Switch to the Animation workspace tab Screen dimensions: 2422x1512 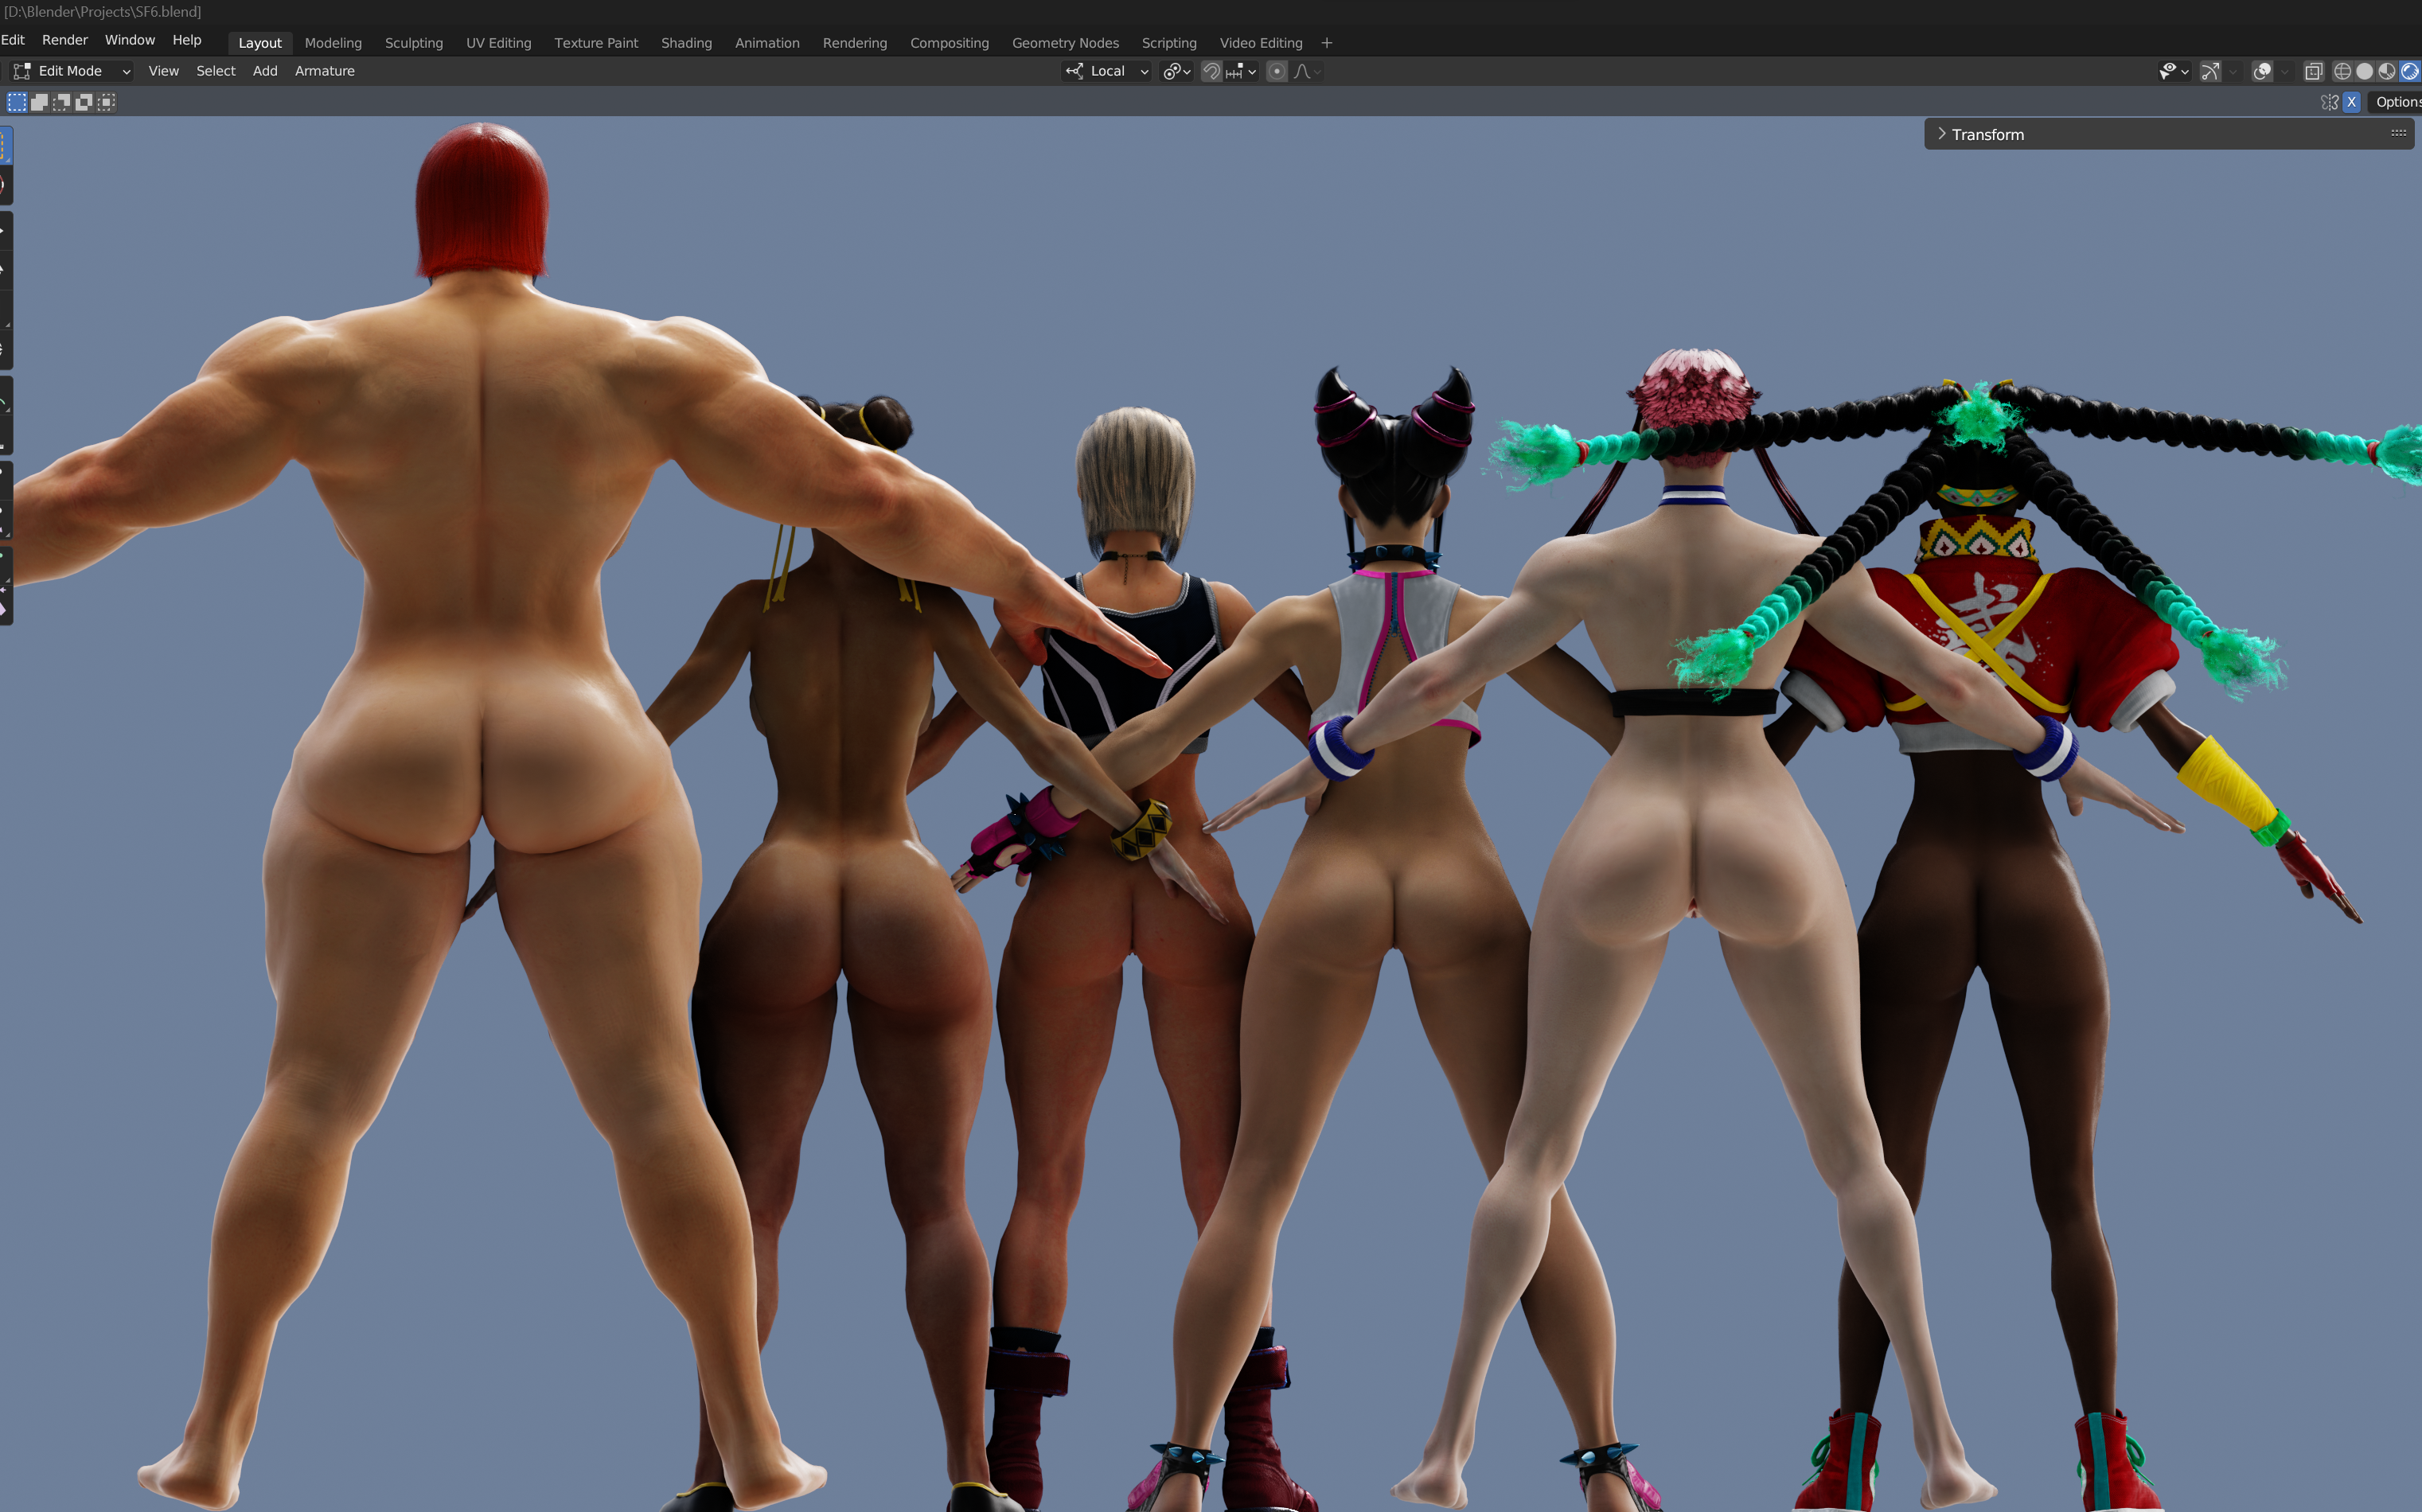[x=767, y=43]
